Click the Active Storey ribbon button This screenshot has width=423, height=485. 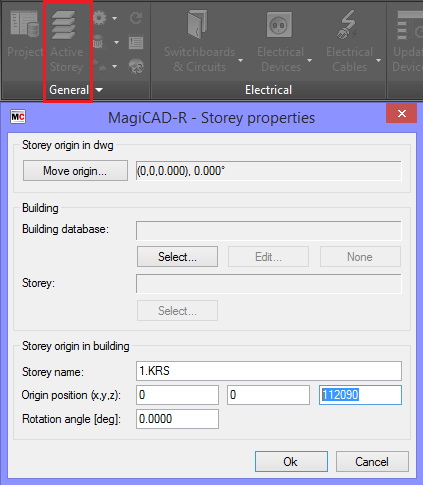click(67, 41)
